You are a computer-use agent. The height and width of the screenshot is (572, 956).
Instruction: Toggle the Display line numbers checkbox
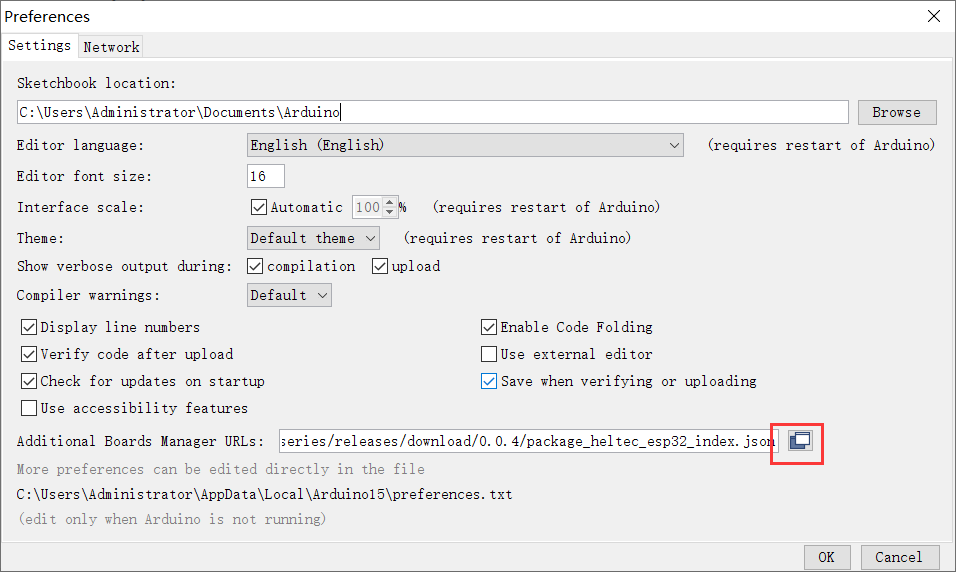29,327
